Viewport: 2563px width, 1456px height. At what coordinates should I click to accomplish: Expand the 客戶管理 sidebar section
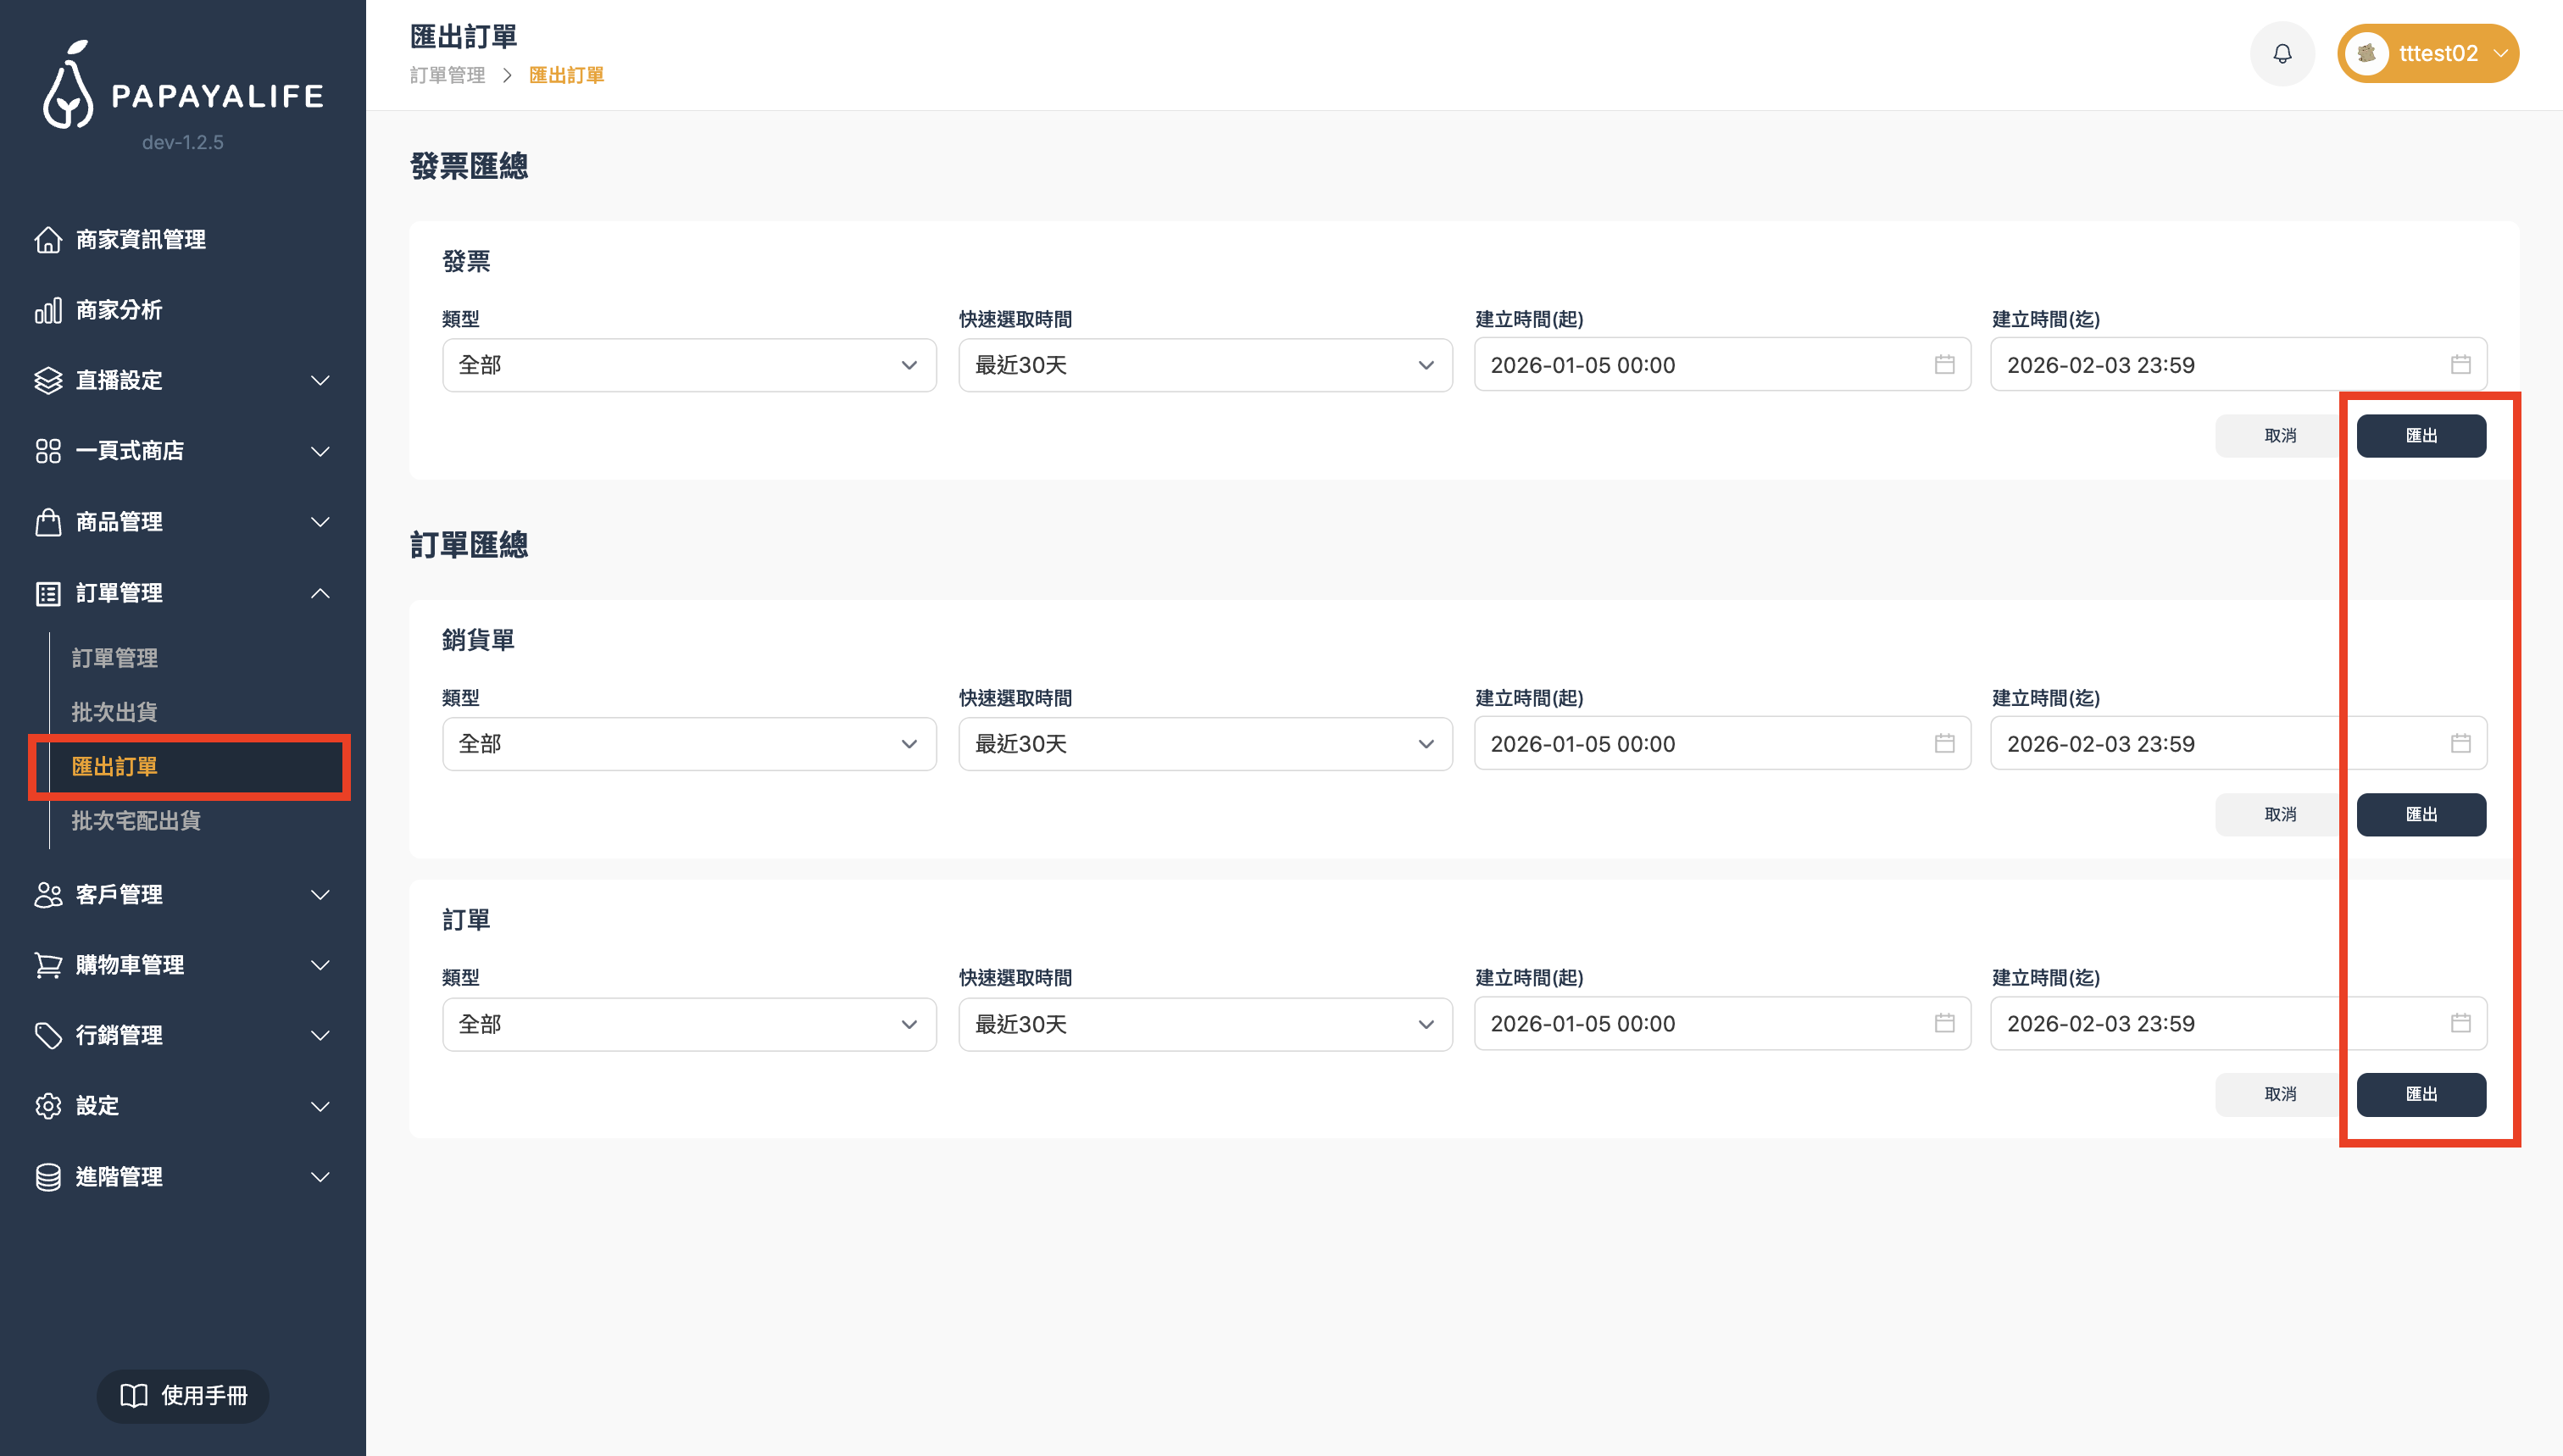click(x=320, y=895)
